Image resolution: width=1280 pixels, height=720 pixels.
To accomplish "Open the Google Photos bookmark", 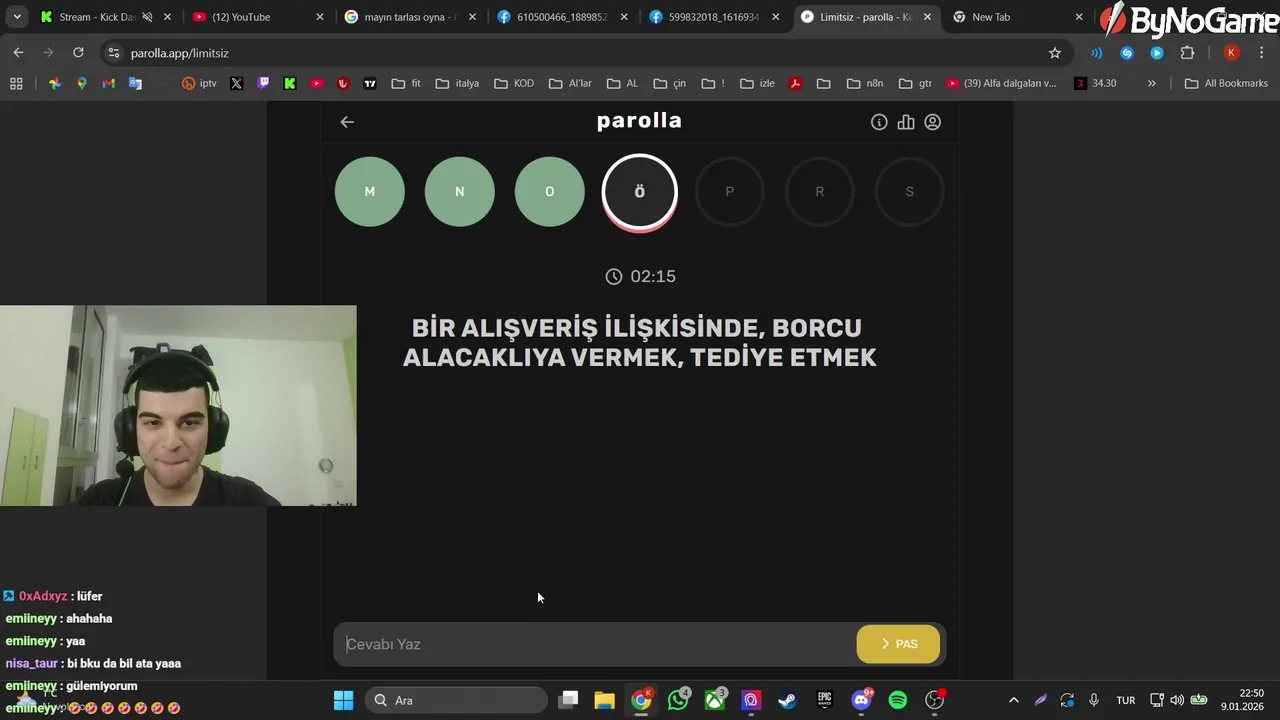I will [x=55, y=84].
